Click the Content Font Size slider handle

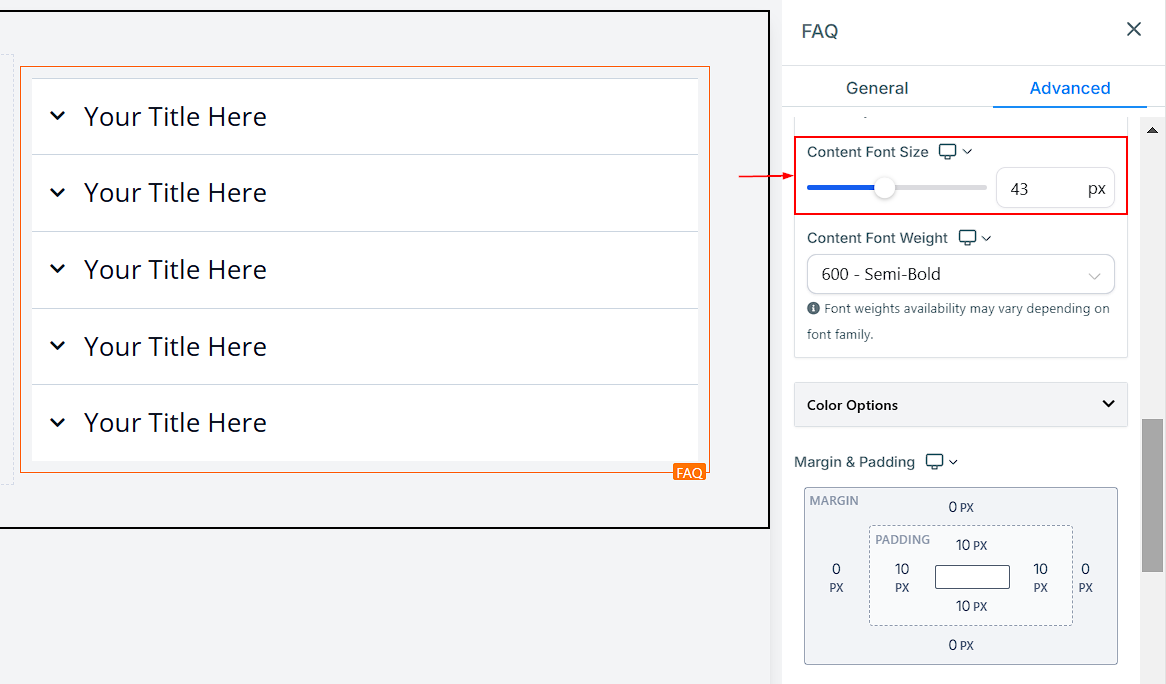coord(884,188)
